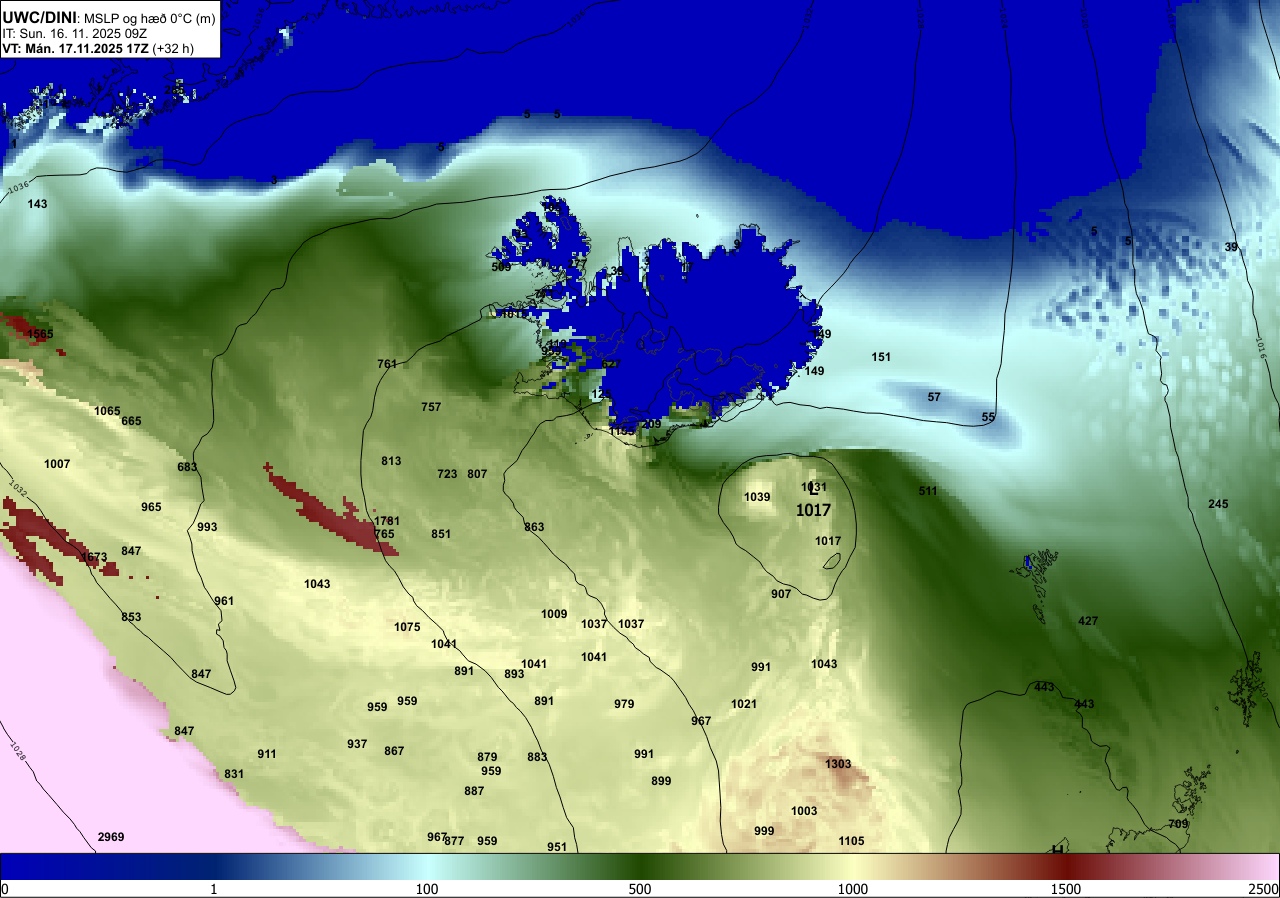Click the 937 height value

click(x=357, y=744)
